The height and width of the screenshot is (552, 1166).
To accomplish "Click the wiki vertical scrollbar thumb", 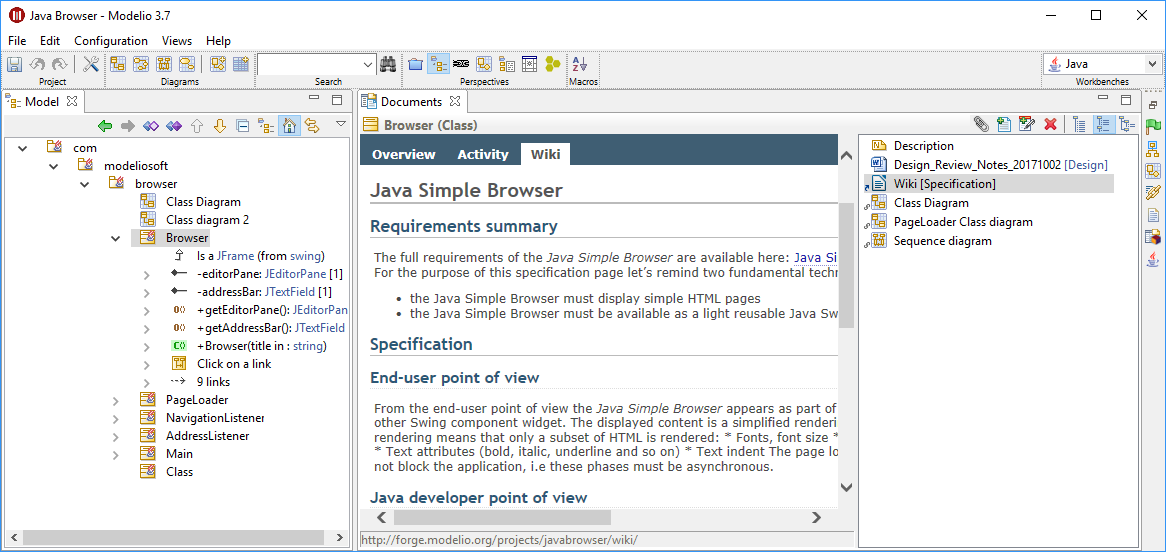I will click(845, 266).
